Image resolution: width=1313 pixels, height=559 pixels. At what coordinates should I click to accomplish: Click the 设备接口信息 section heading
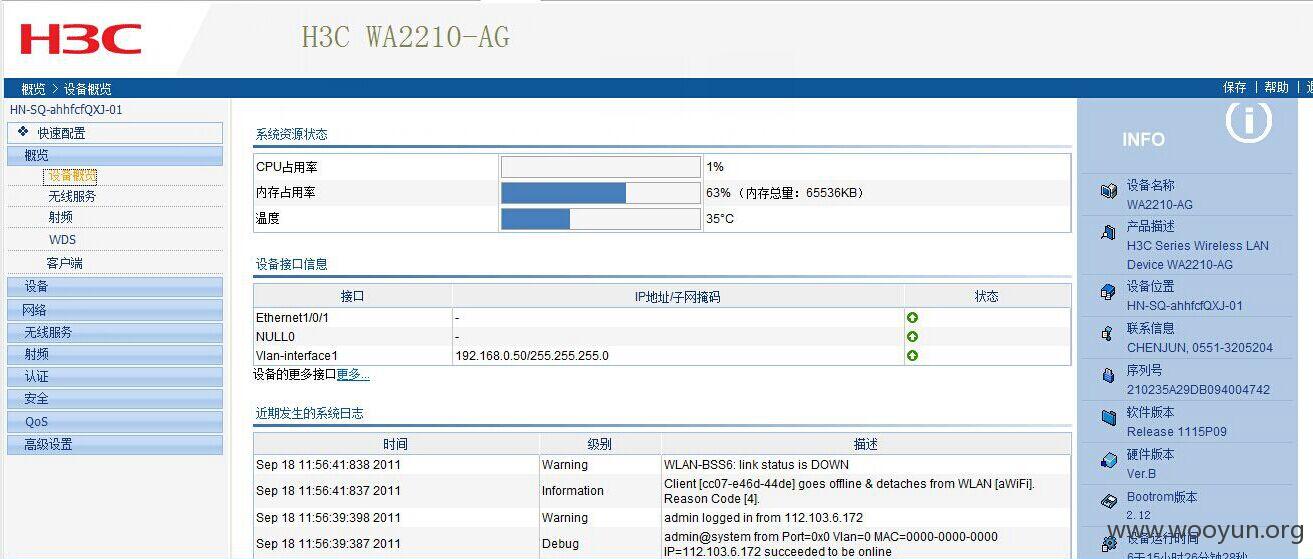click(291, 264)
